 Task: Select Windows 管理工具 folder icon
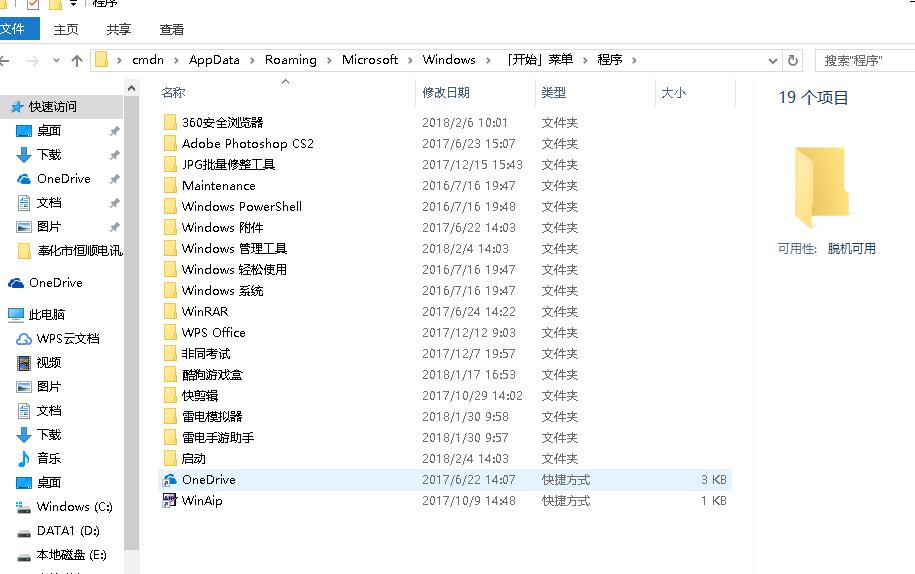click(x=170, y=248)
